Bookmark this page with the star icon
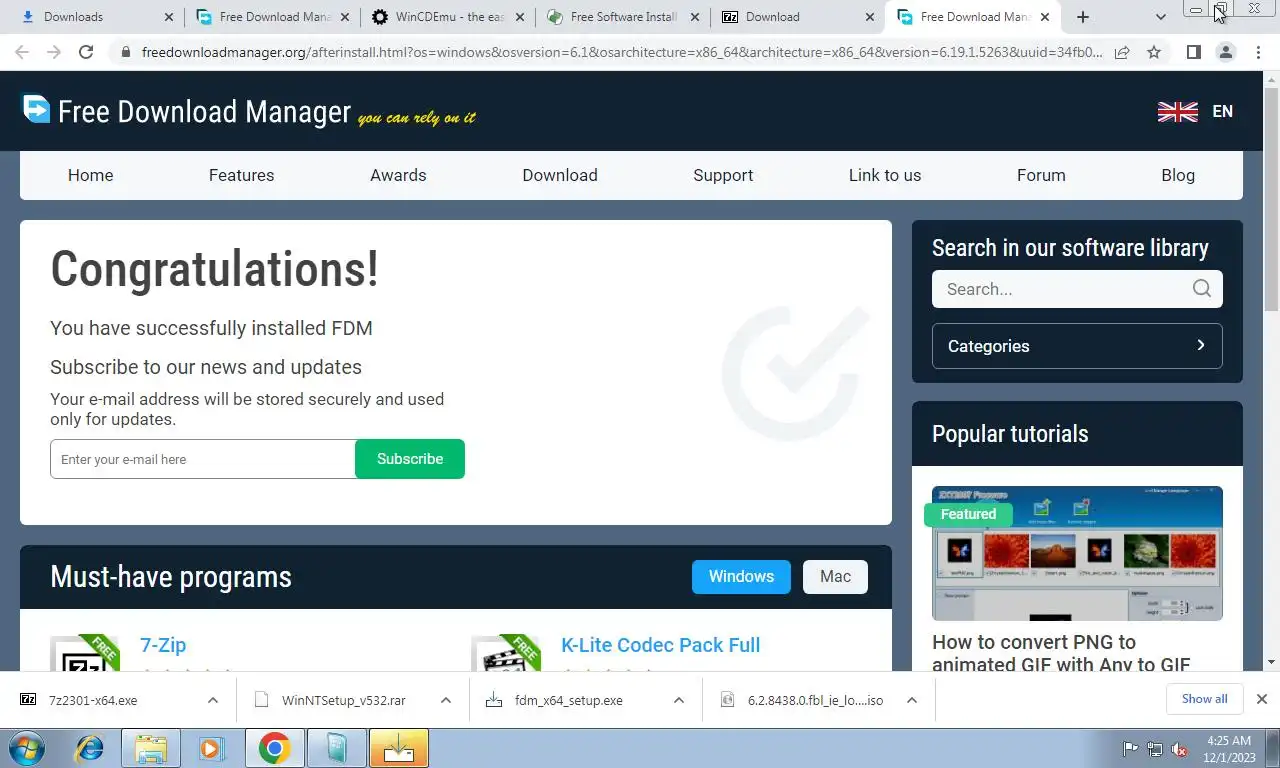This screenshot has height=768, width=1280. tap(1154, 52)
